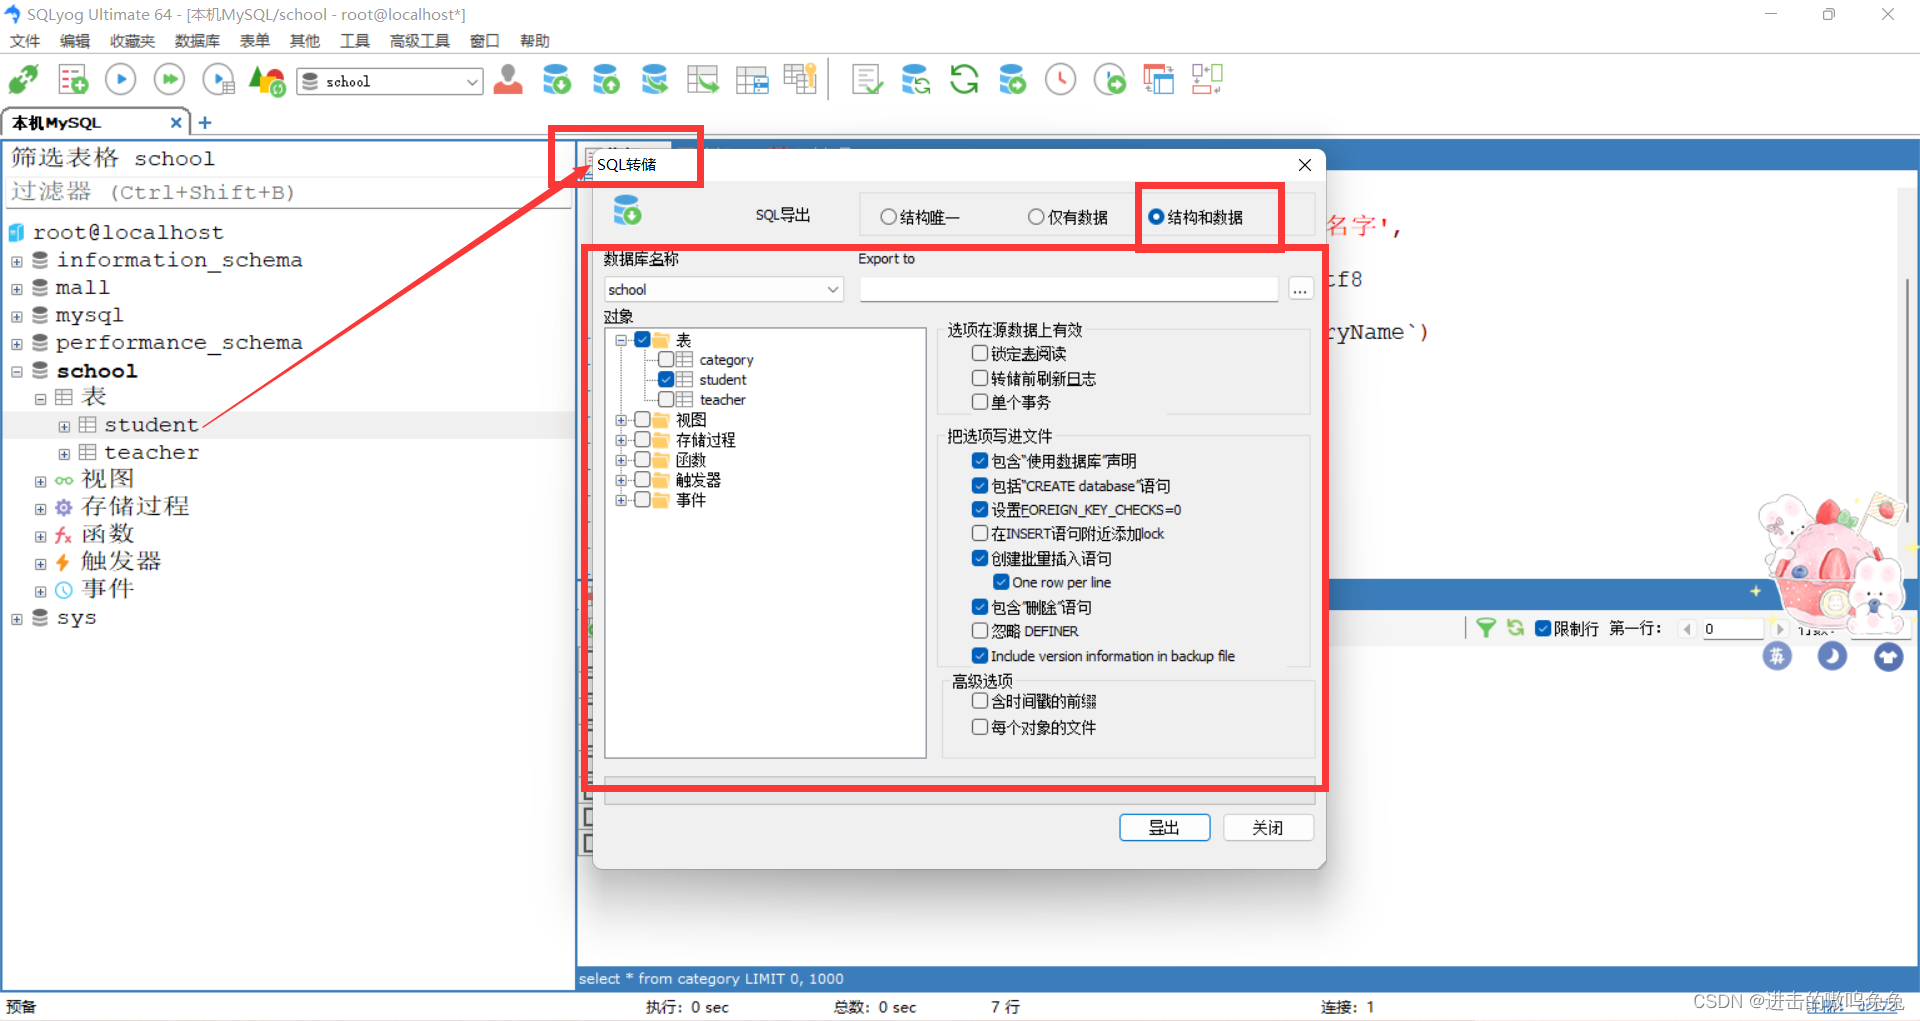1920x1021 pixels.
Task: Open the 高级工具 menu
Action: 419,41
